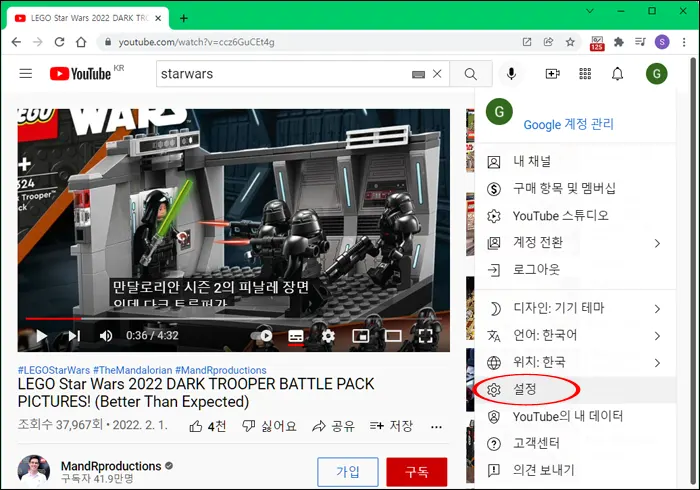This screenshot has height=490, width=700.
Task: Open the three-dot more actions under video
Action: click(x=437, y=427)
